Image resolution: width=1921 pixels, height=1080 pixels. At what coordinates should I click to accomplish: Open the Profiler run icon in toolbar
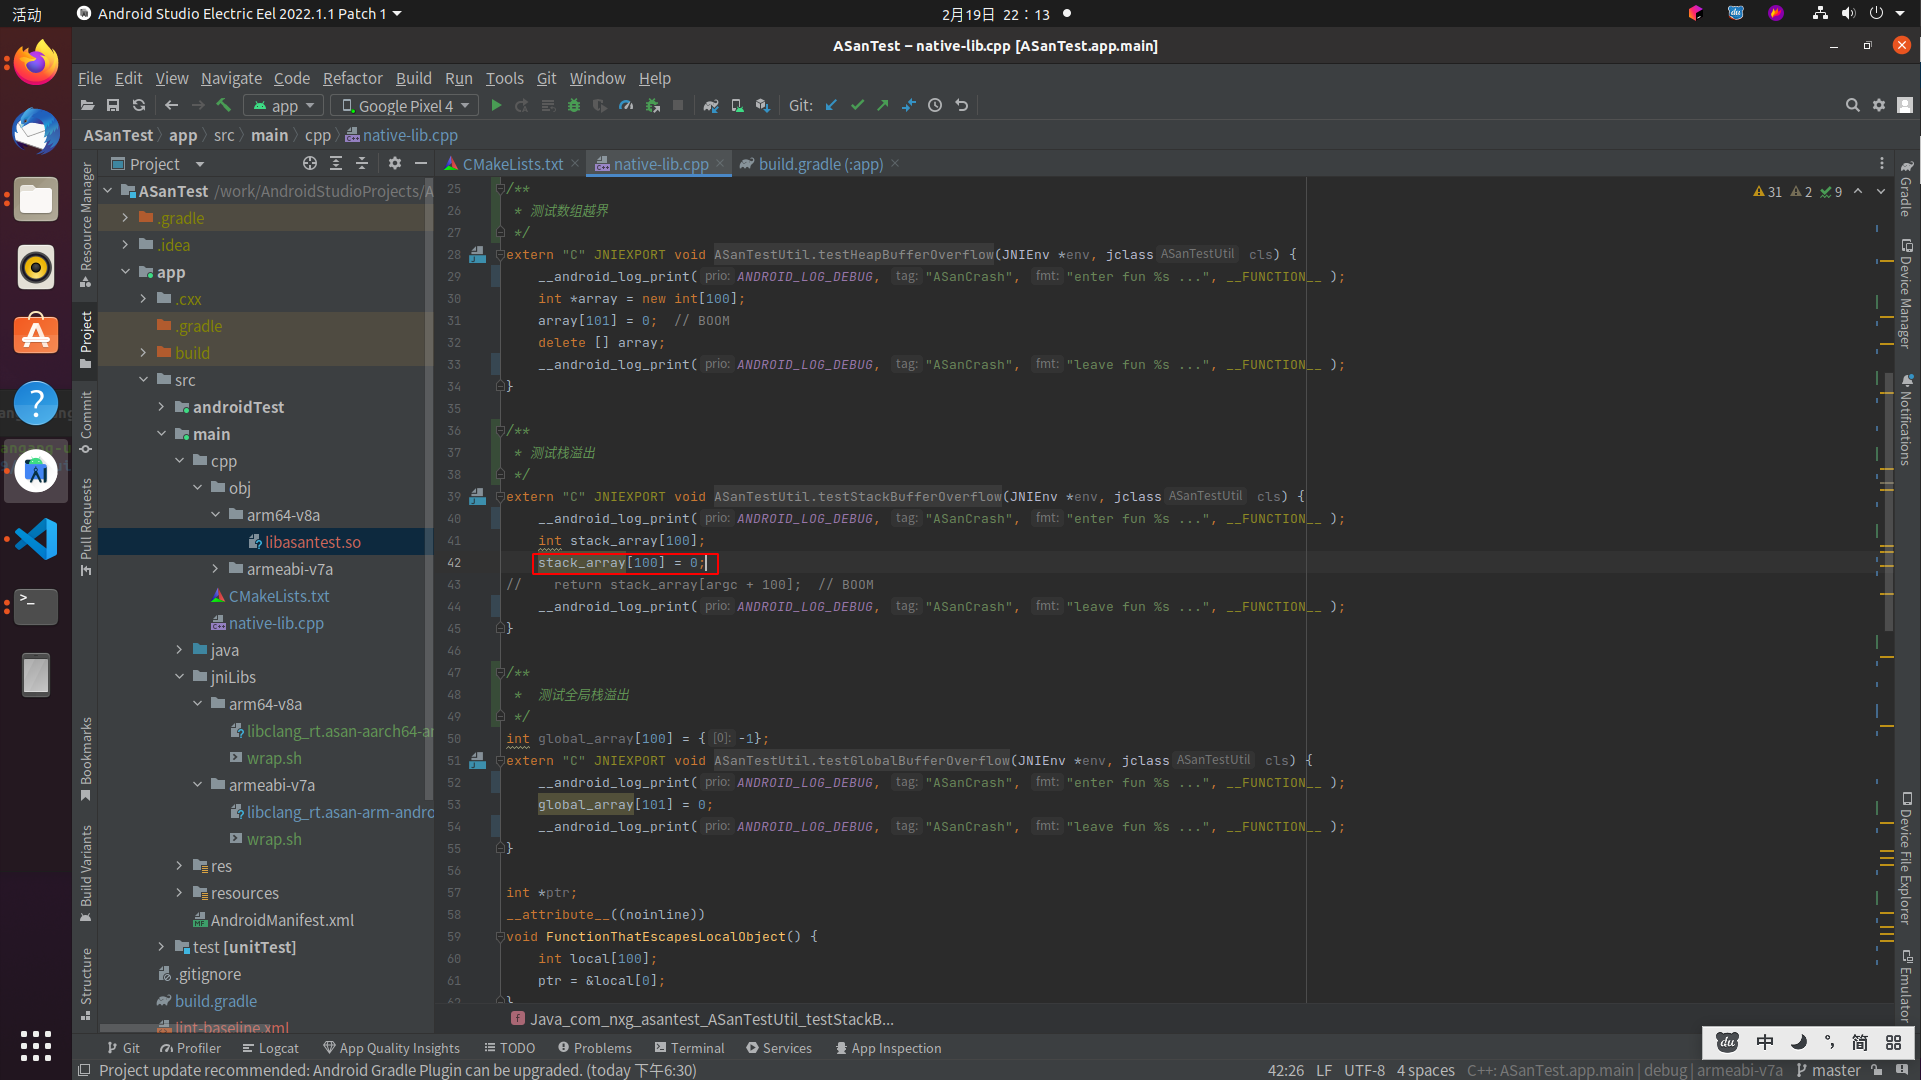pos(626,105)
